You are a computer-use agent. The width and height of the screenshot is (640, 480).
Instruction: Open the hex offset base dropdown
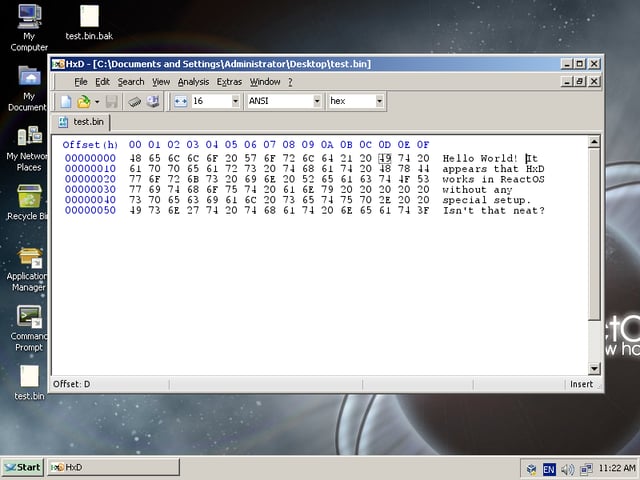pyautogui.click(x=380, y=101)
